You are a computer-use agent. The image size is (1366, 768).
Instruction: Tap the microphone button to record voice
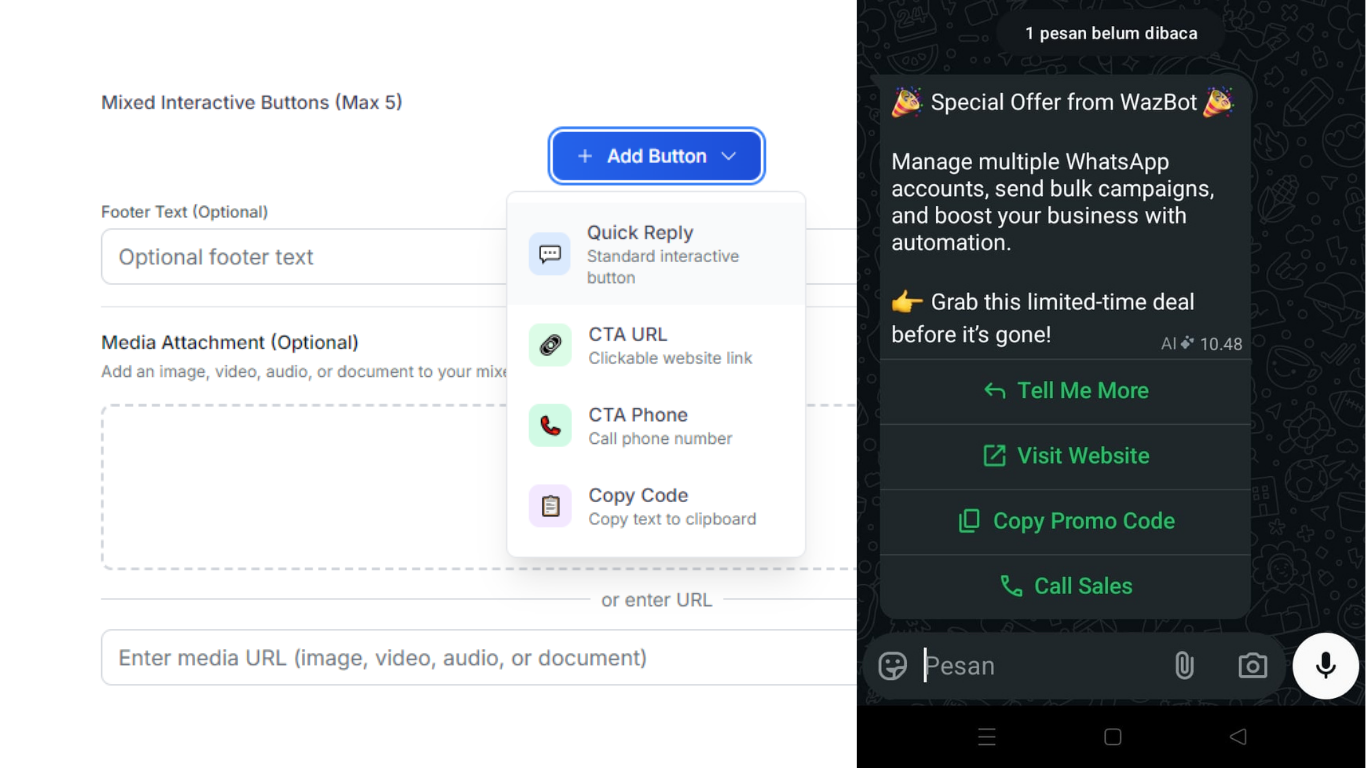[x=1325, y=665]
